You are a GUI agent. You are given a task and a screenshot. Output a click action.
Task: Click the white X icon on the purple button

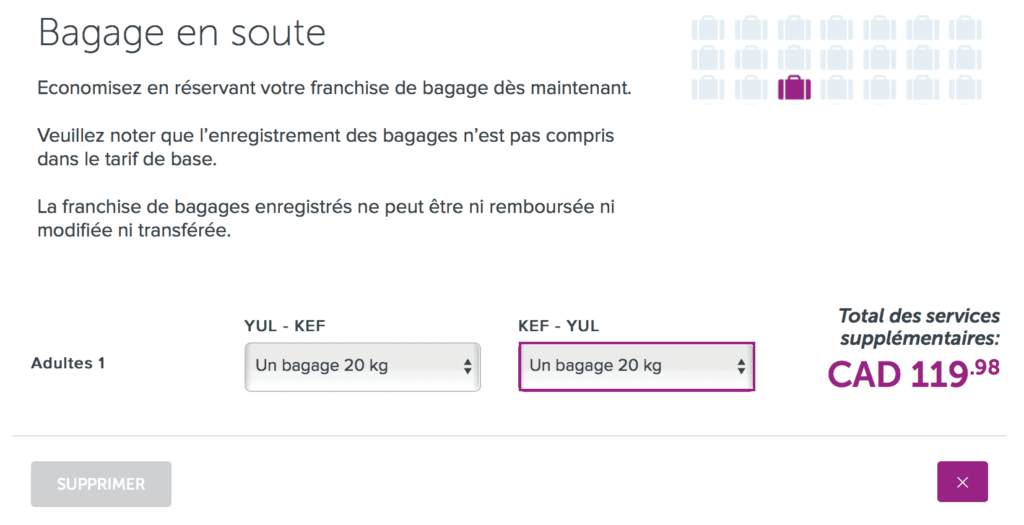[962, 482]
